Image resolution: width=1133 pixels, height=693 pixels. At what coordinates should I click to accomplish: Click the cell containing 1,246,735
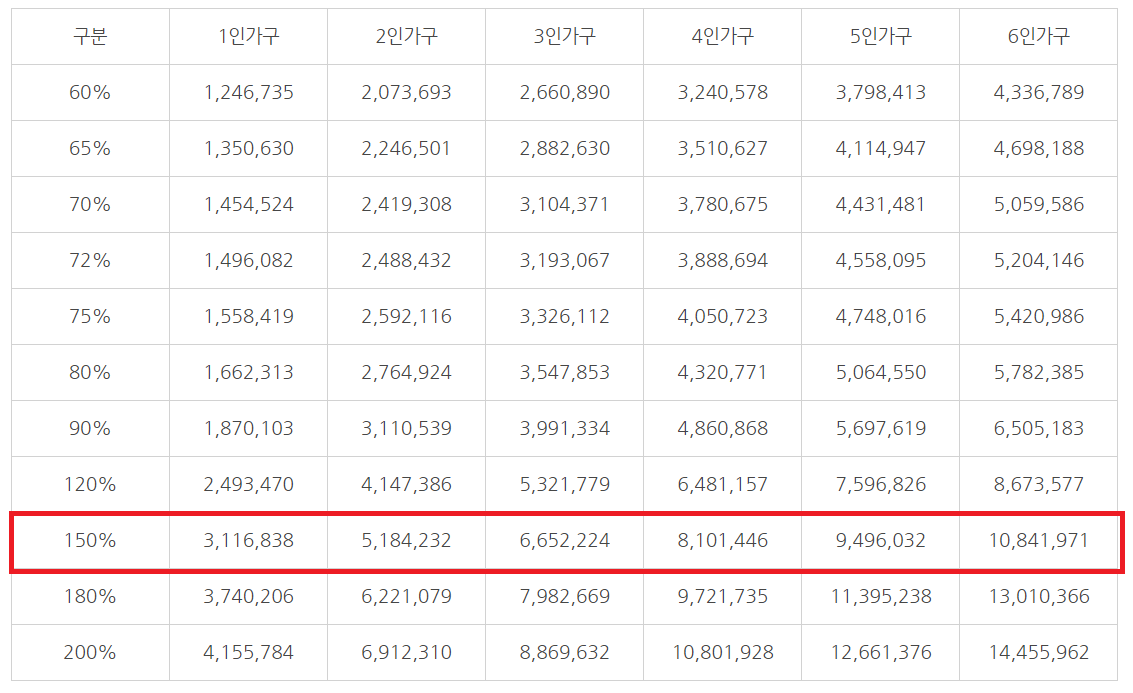pyautogui.click(x=249, y=92)
